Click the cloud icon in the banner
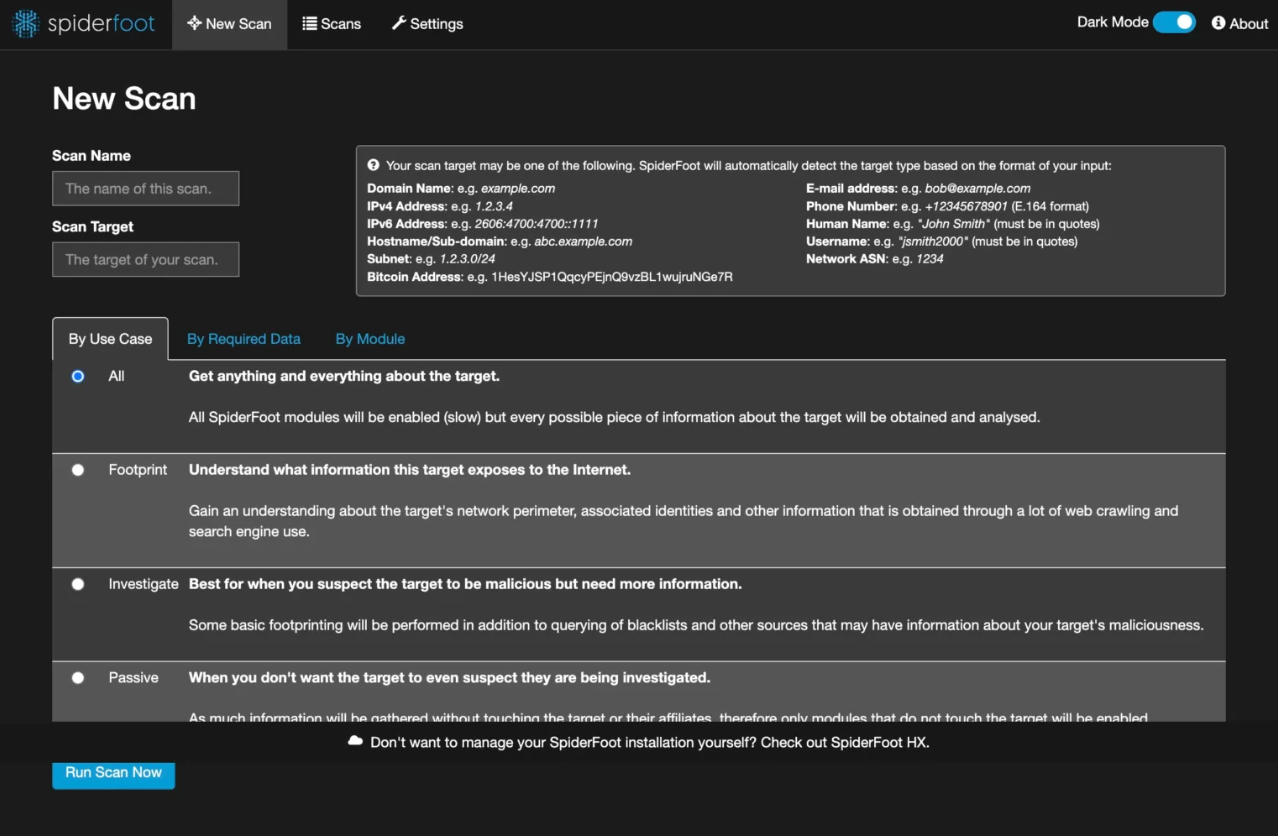This screenshot has width=1278, height=836. coord(355,742)
